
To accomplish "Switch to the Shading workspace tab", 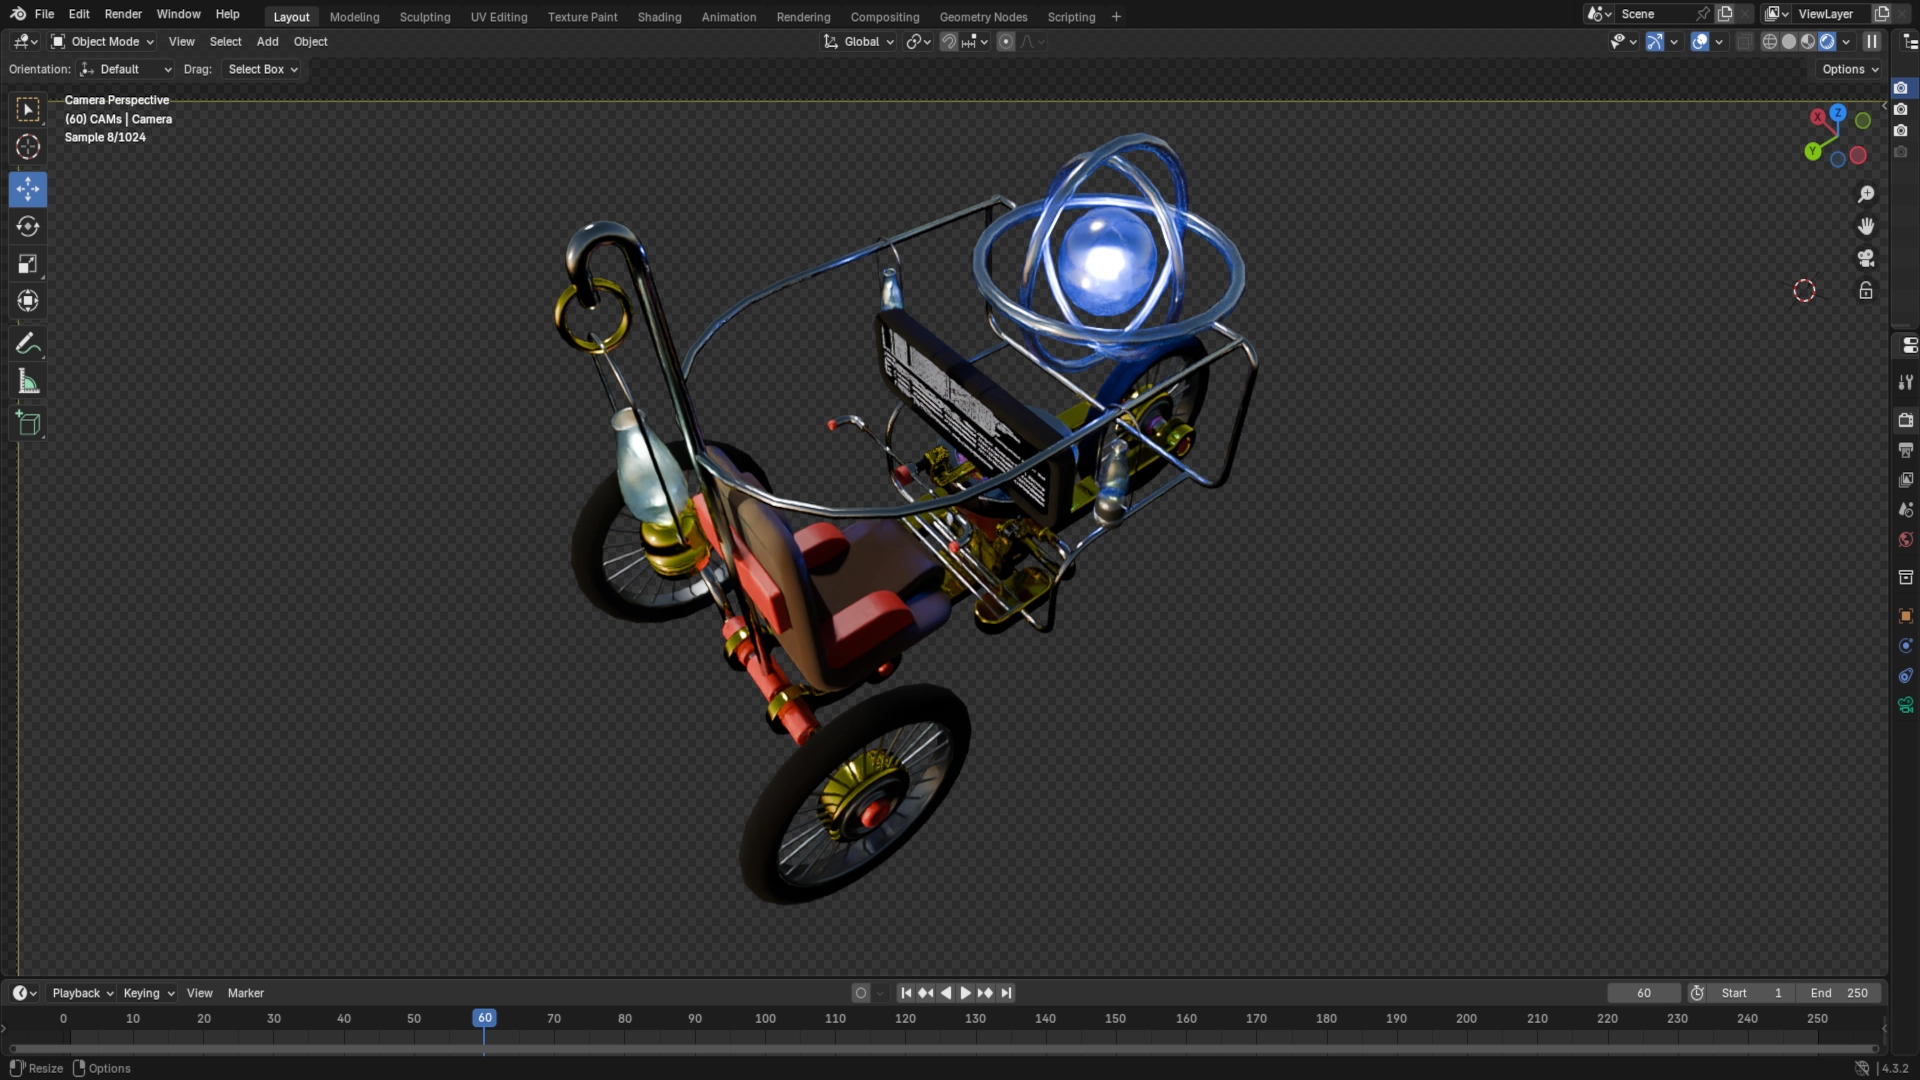I will click(x=659, y=17).
